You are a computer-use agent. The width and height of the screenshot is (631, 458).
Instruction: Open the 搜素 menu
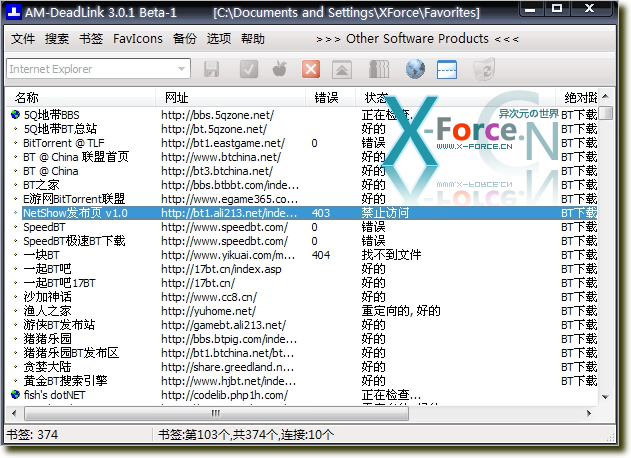click(57, 39)
